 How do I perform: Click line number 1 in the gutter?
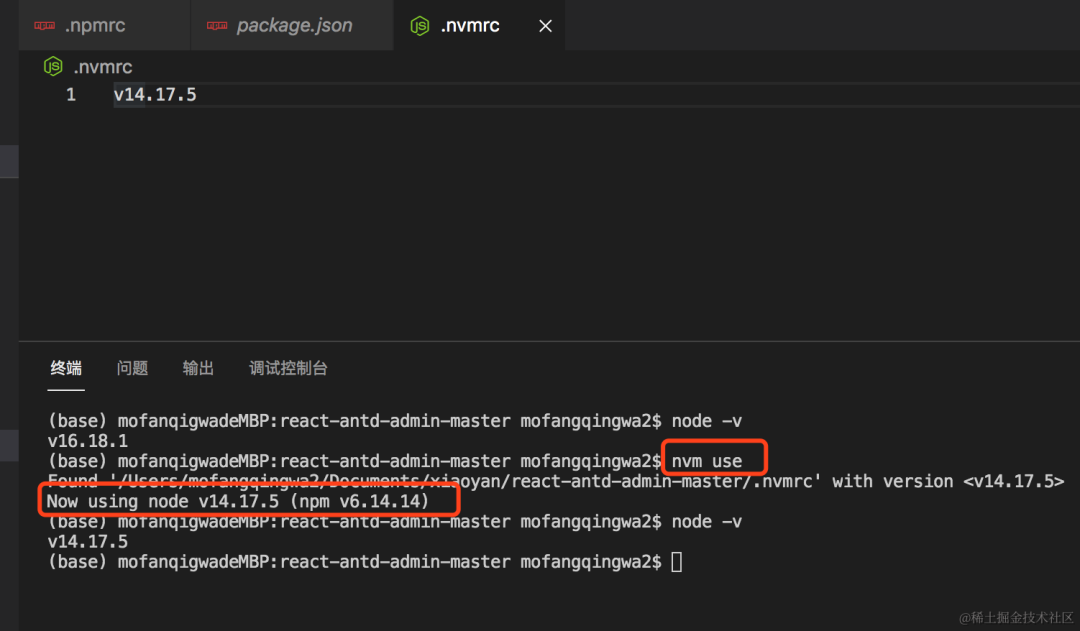[71, 94]
